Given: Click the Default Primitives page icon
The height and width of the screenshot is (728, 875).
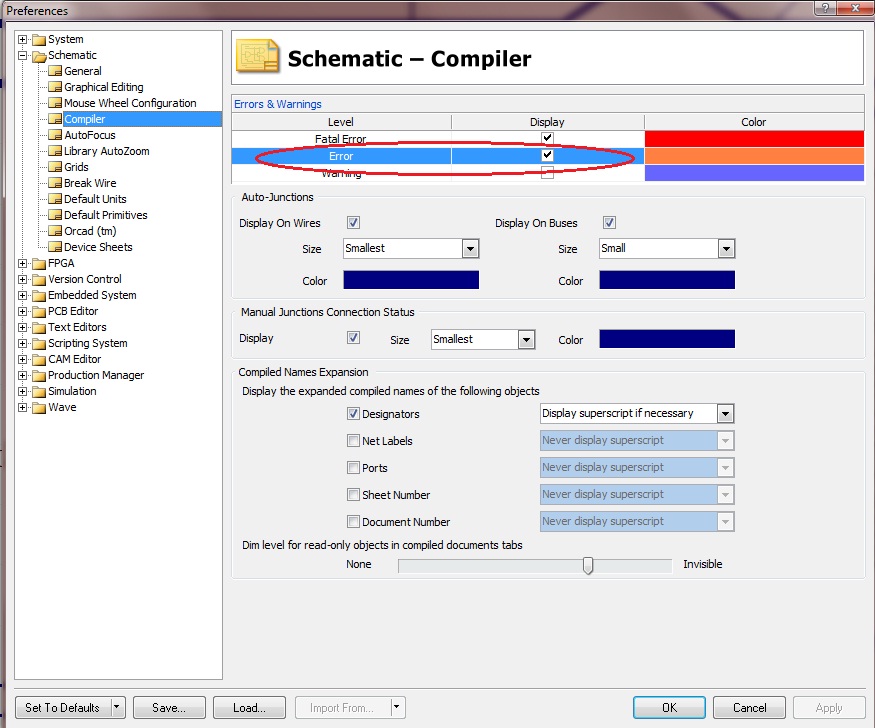Looking at the screenshot, I should click(55, 215).
